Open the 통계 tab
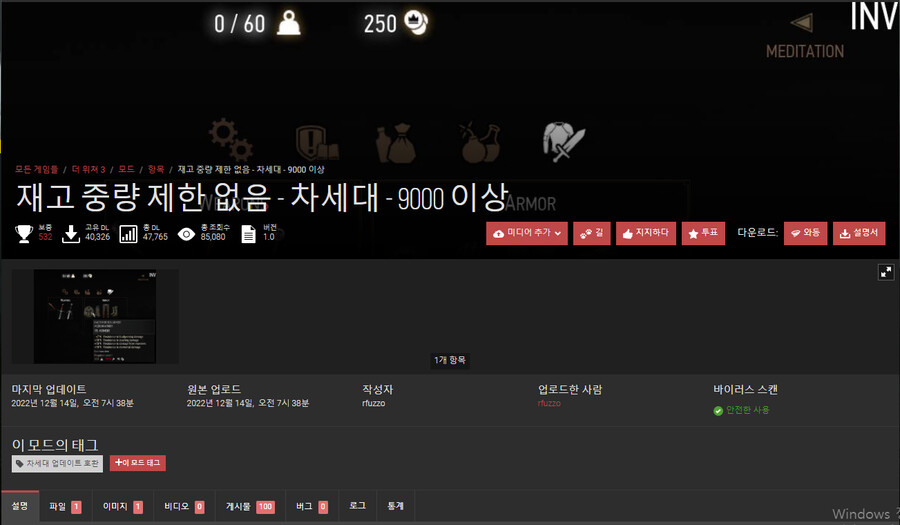Viewport: 900px width, 525px height. 395,506
